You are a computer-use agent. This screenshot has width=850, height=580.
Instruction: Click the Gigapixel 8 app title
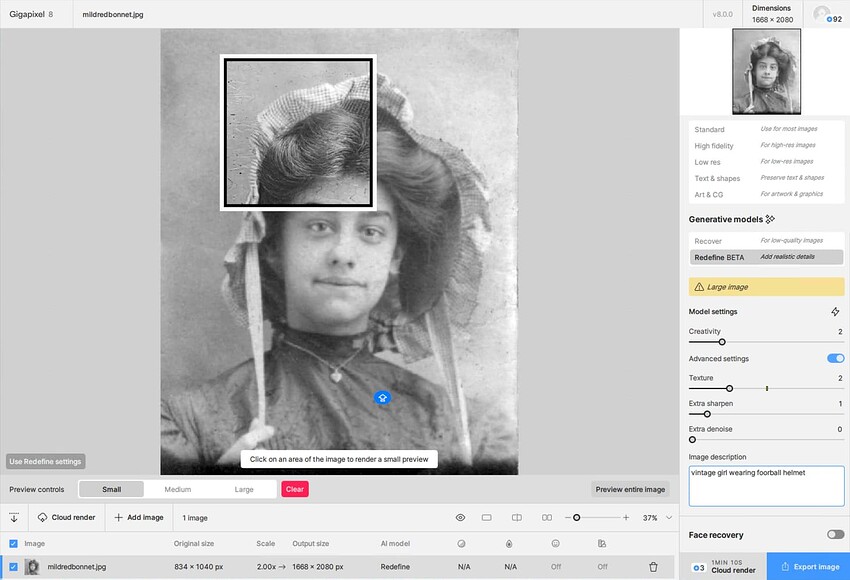31,14
